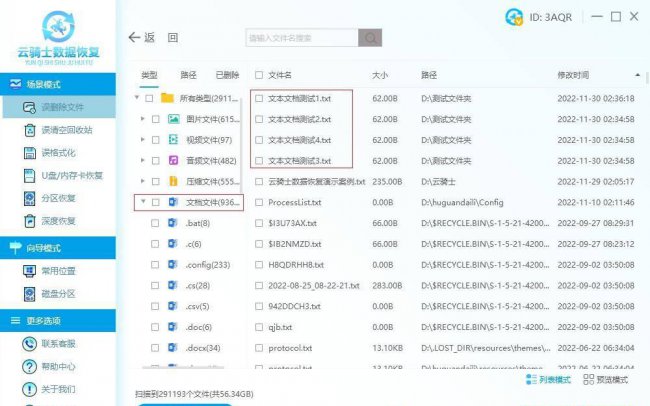Focus the file name search field
The height and width of the screenshot is (406, 650).
(x=302, y=38)
